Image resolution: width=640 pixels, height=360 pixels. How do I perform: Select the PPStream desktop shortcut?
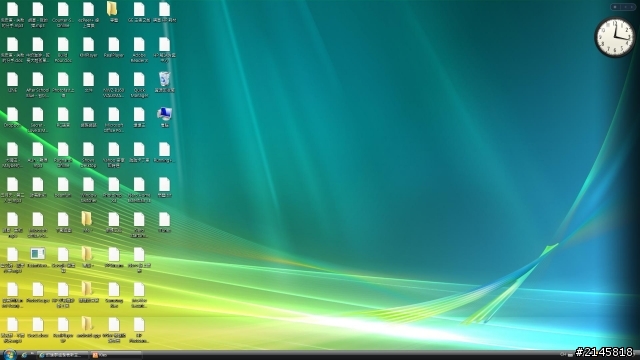113,258
